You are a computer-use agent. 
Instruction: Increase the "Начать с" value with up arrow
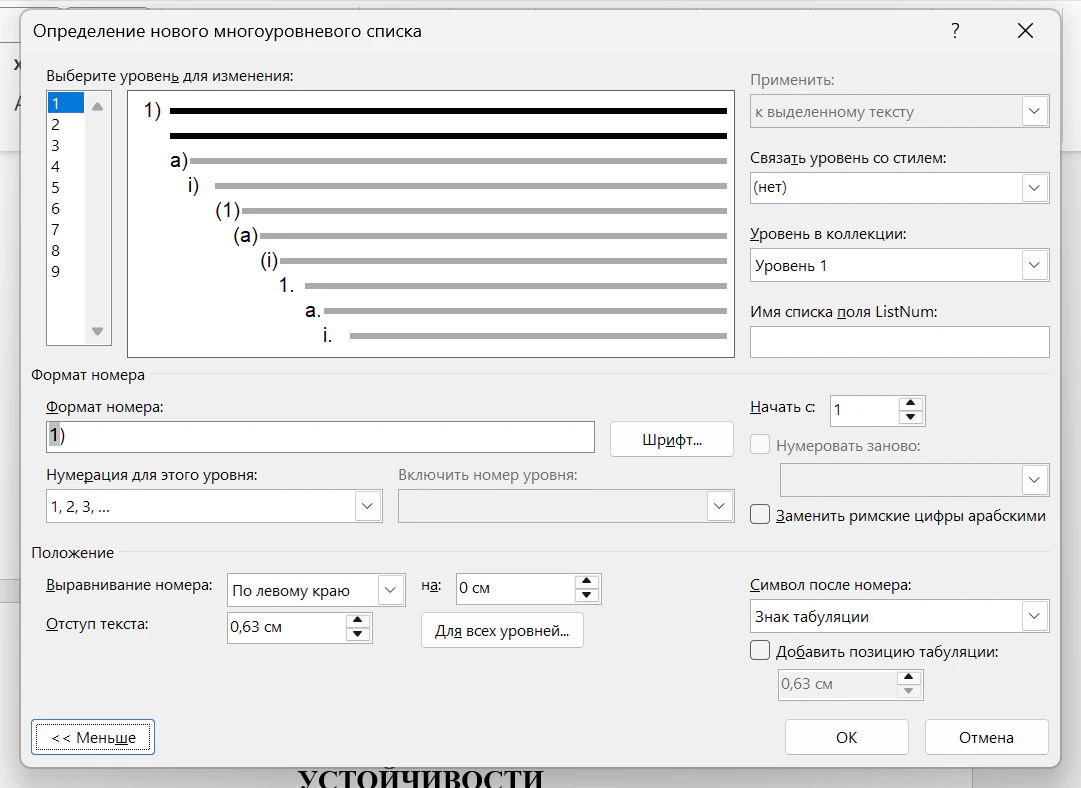pyautogui.click(x=911, y=403)
